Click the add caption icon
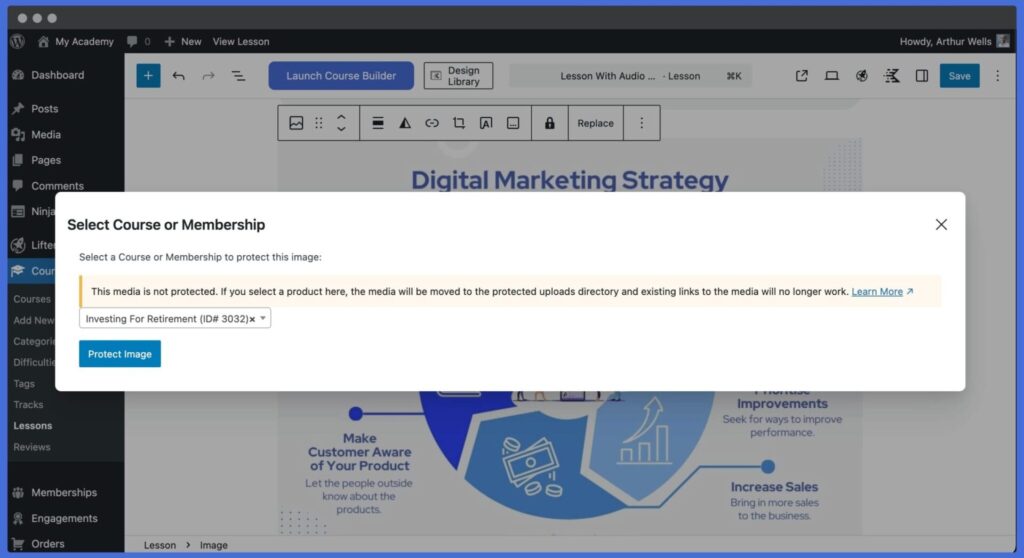Screen dimensions: 1024x558 coord(513,123)
